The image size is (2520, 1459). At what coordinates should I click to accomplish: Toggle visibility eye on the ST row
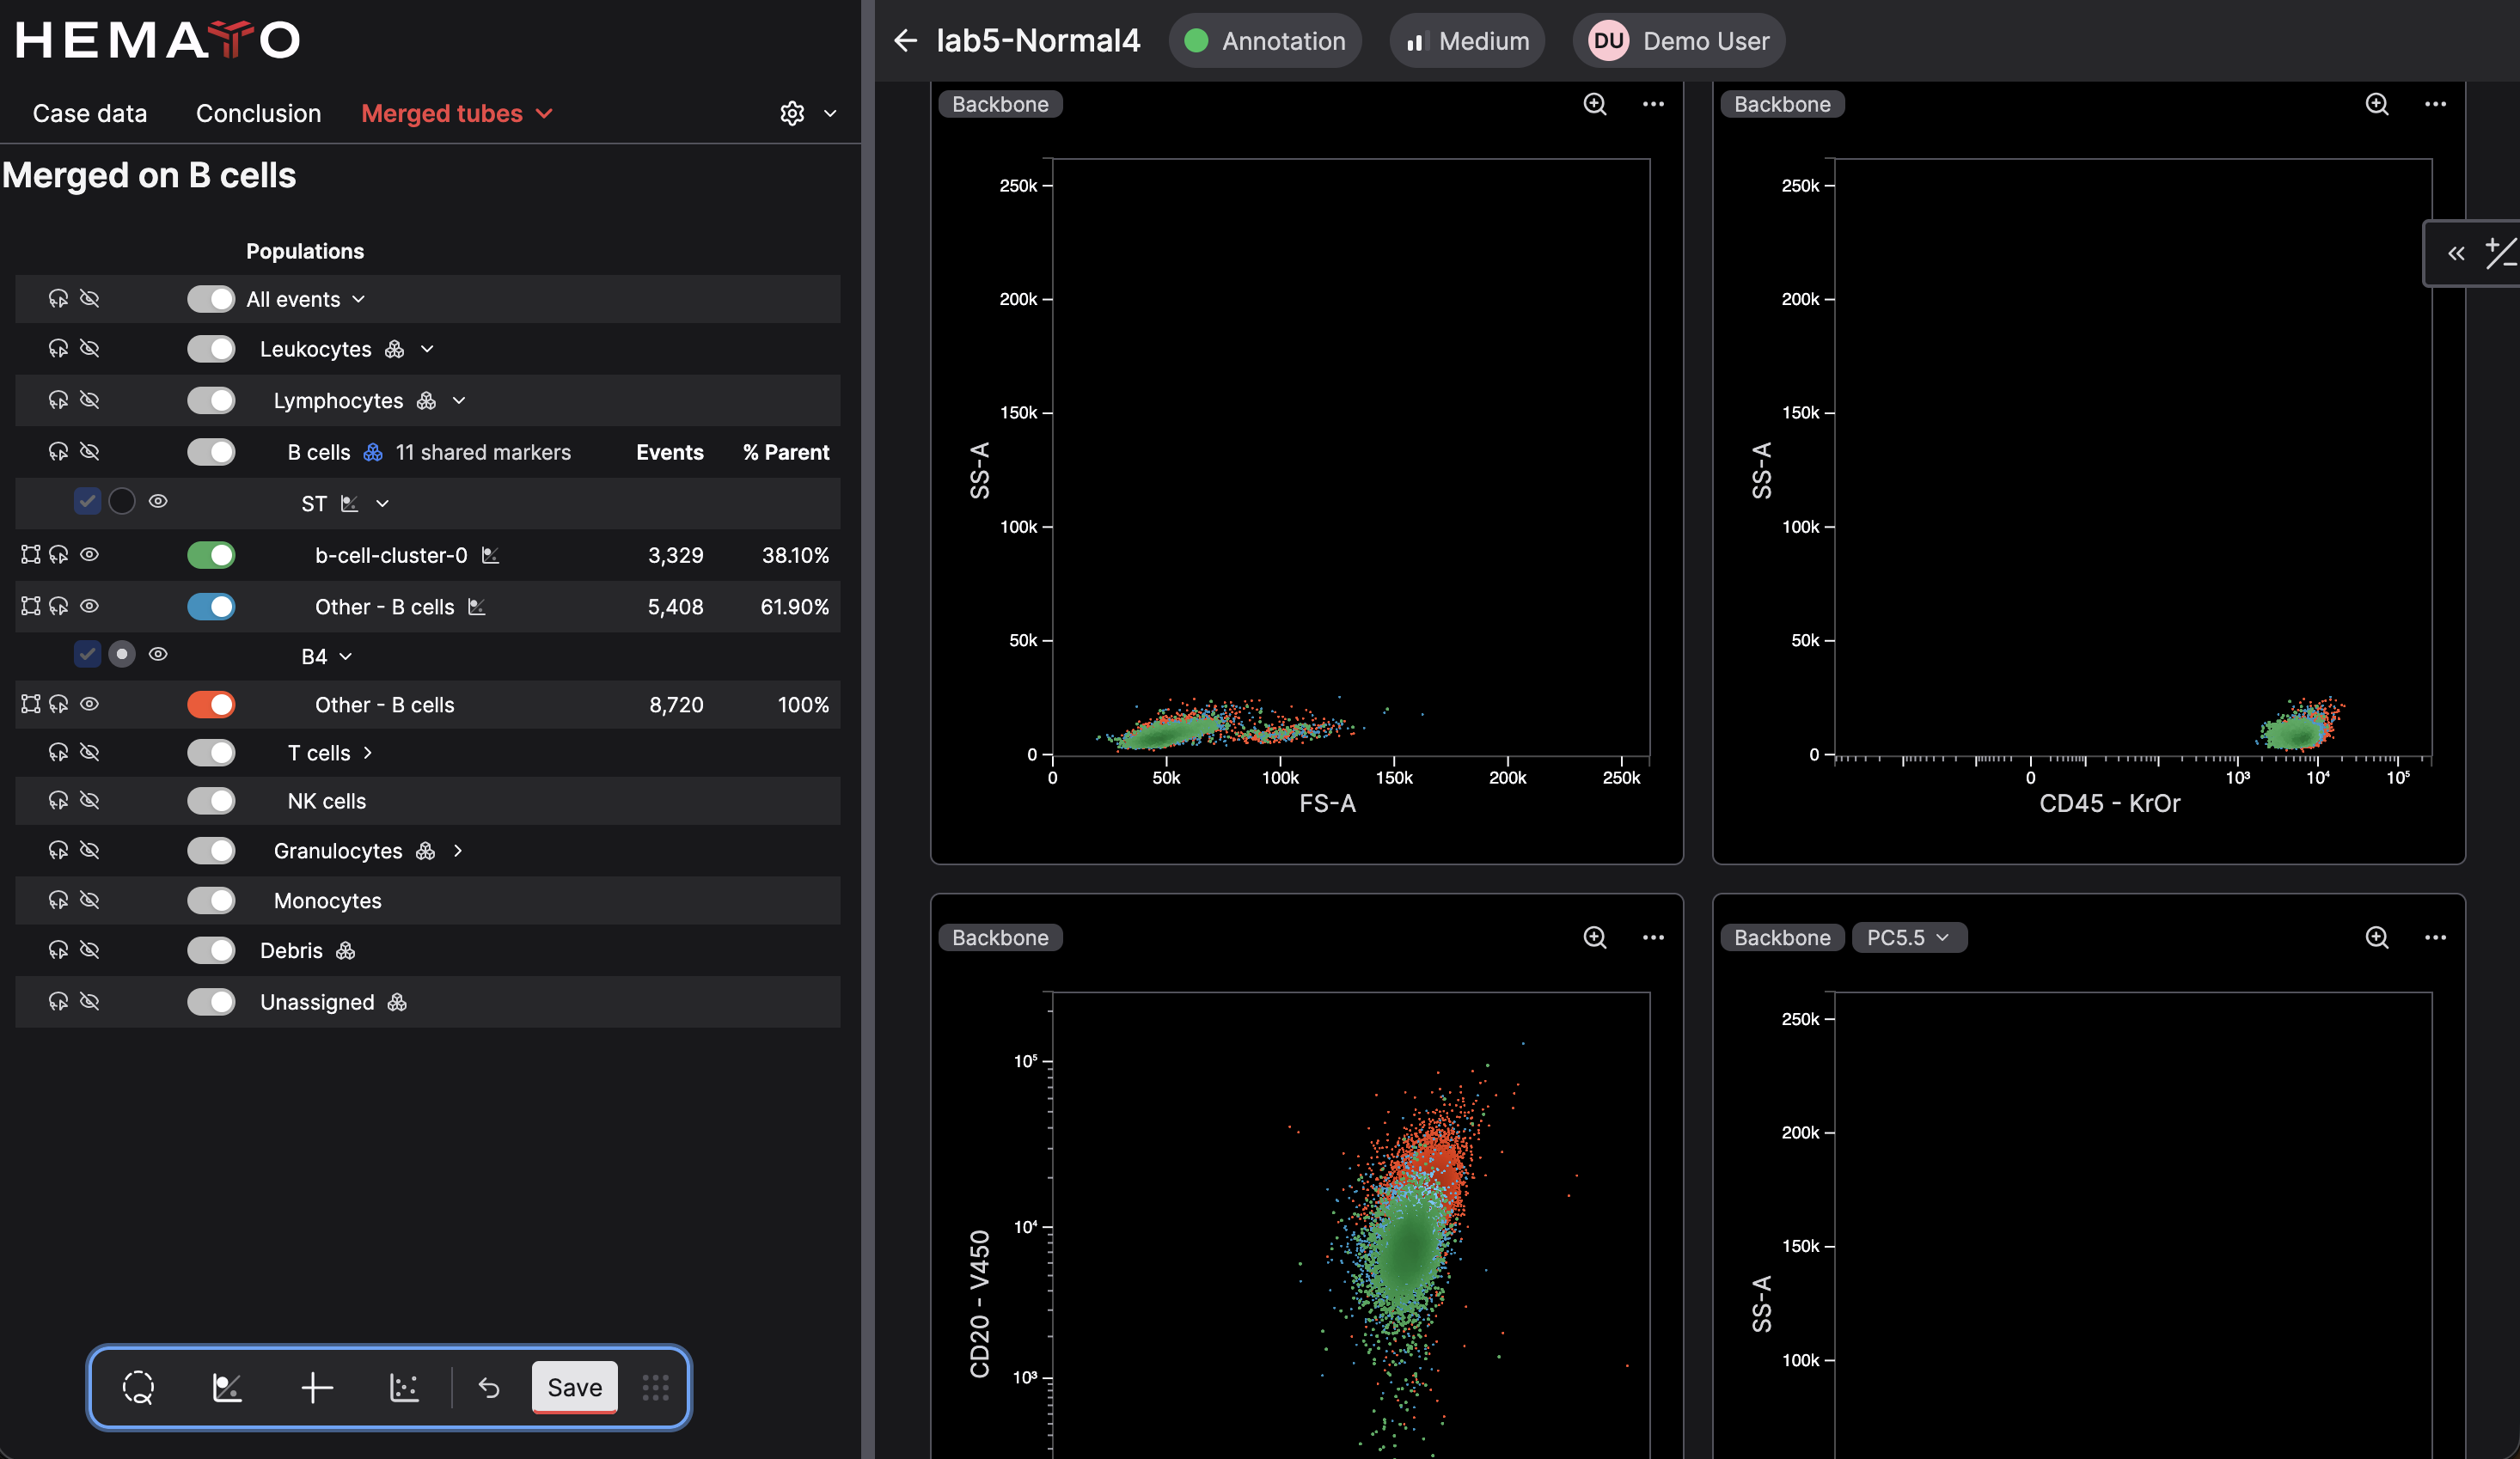click(x=158, y=501)
